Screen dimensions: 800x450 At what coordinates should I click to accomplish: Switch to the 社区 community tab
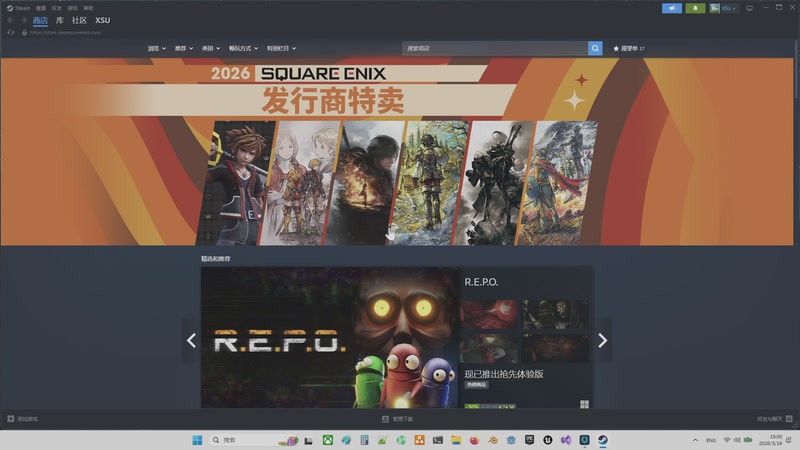click(x=79, y=20)
